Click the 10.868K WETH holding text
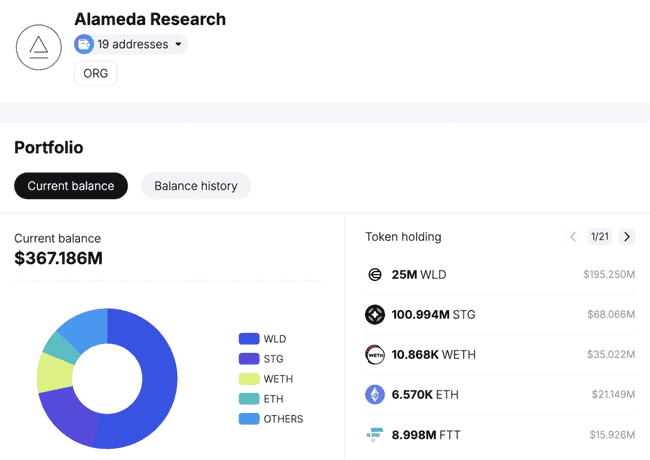This screenshot has height=460, width=650. point(434,355)
